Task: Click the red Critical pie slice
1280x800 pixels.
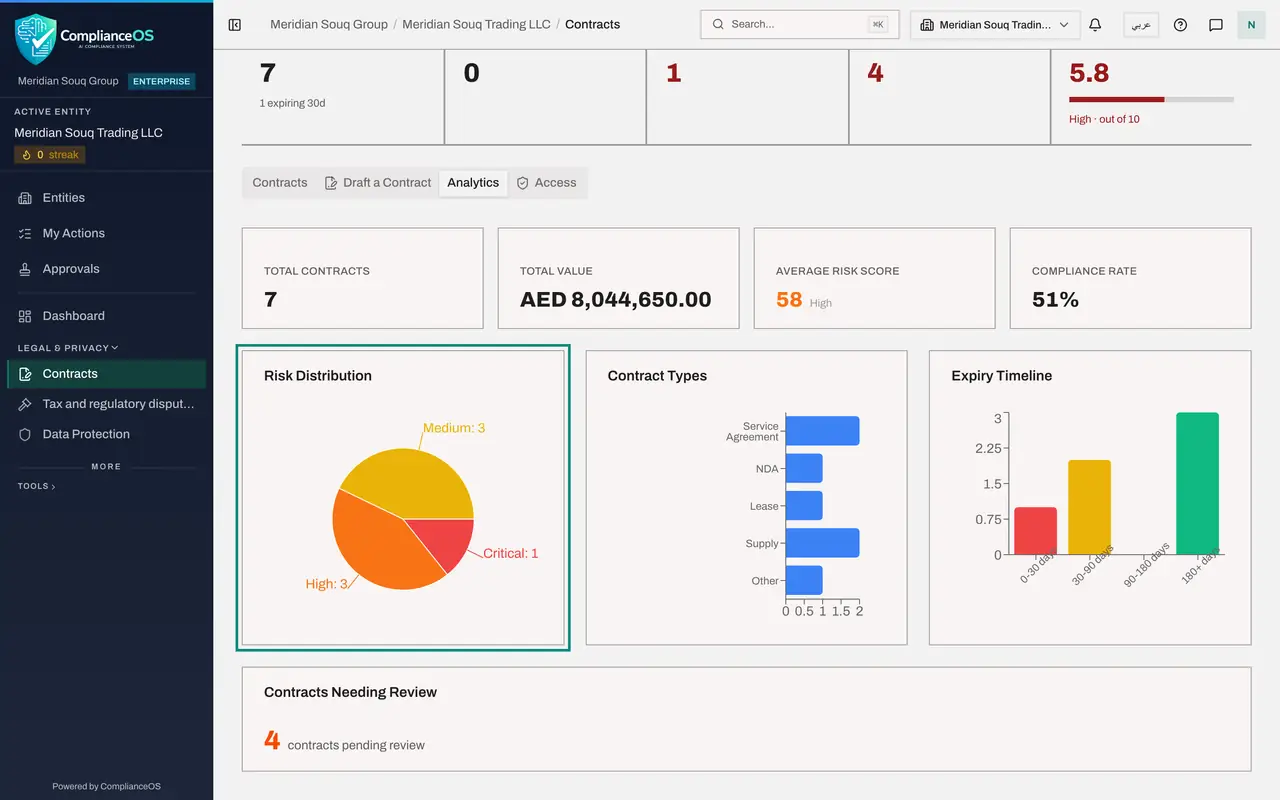Action: pyautogui.click(x=445, y=542)
